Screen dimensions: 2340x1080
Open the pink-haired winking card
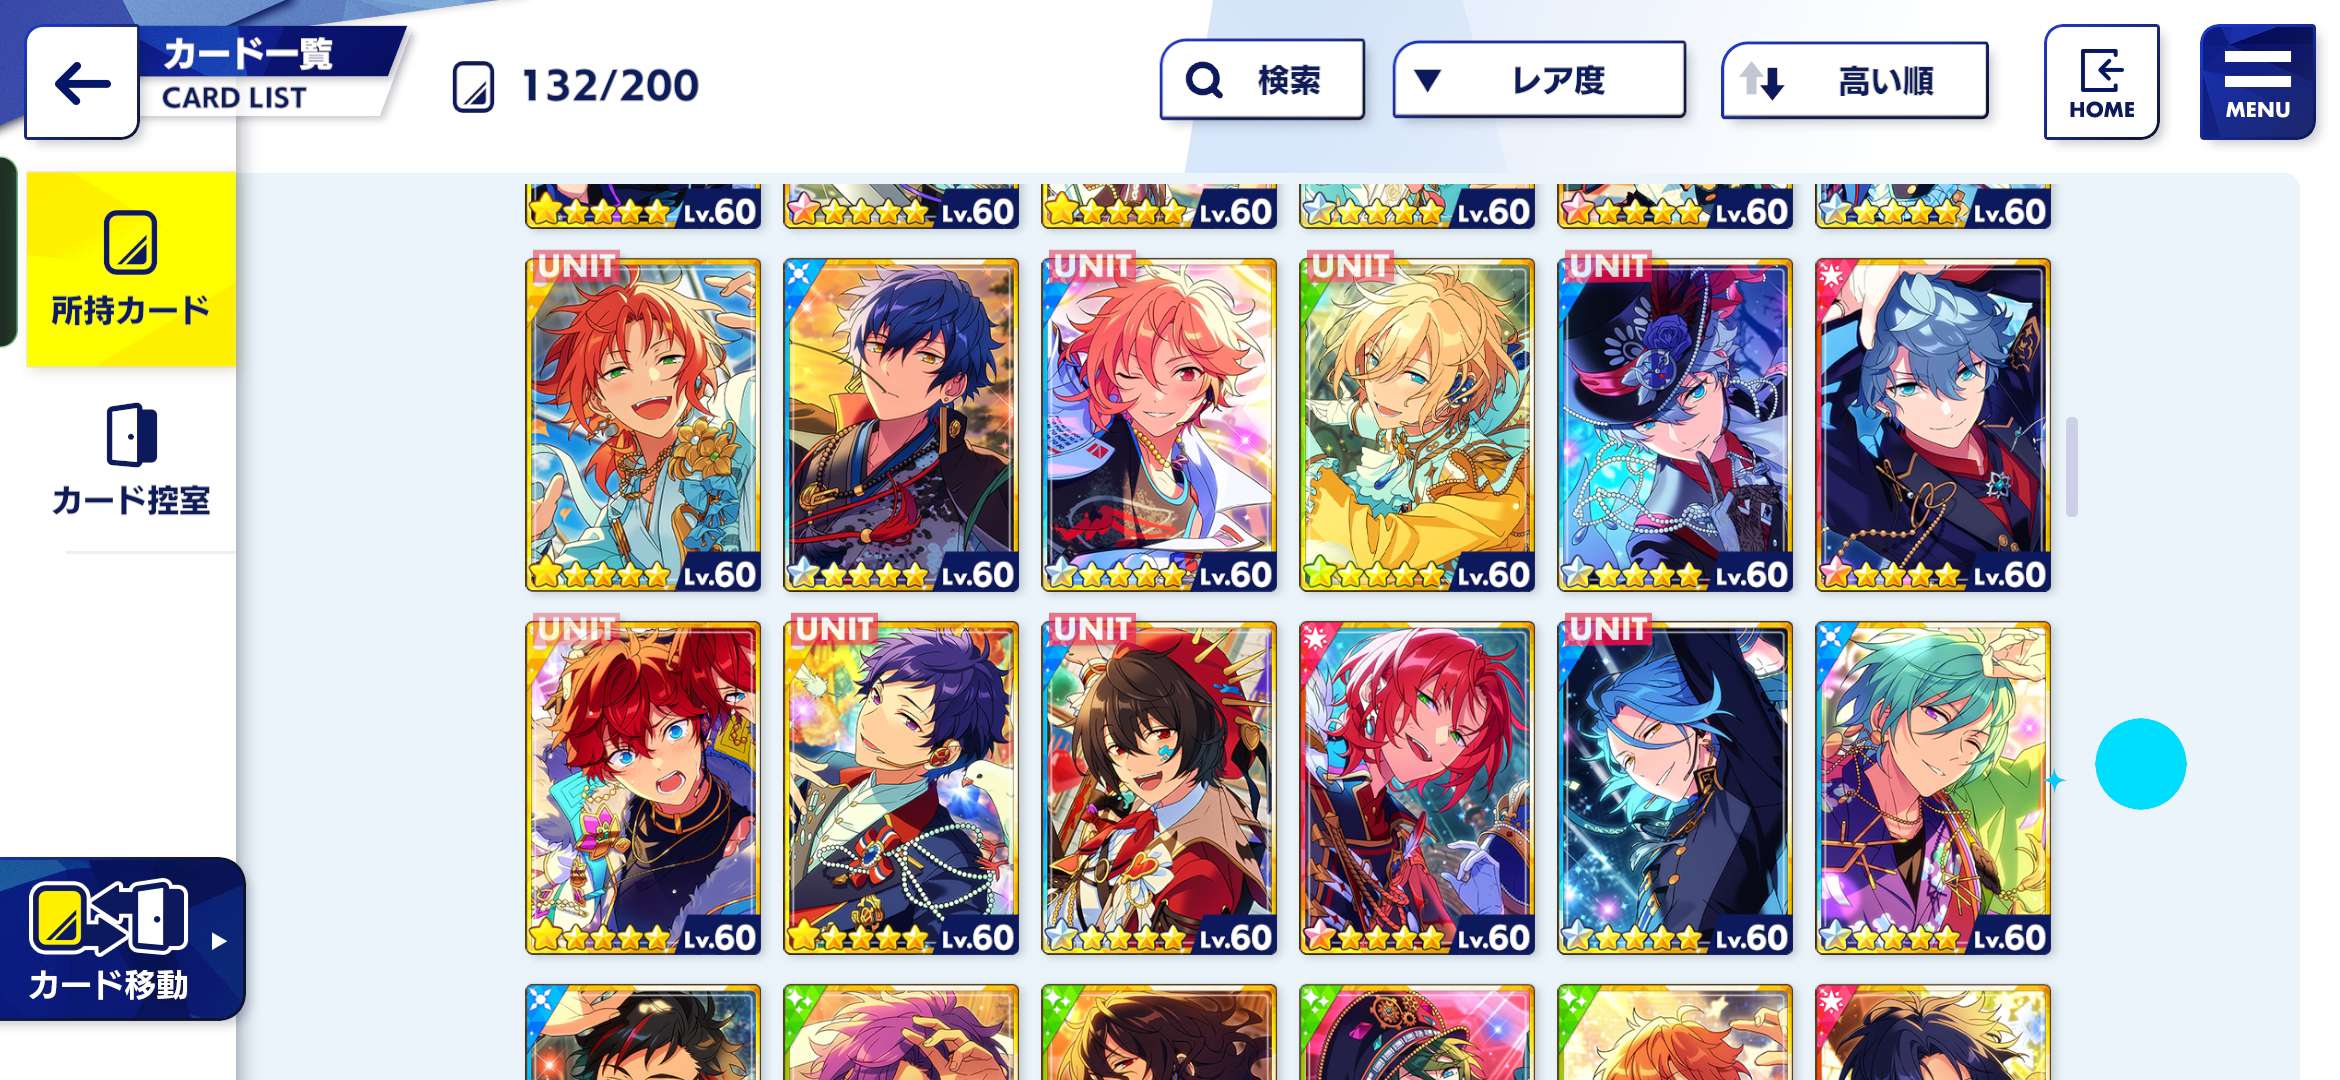(x=1159, y=425)
